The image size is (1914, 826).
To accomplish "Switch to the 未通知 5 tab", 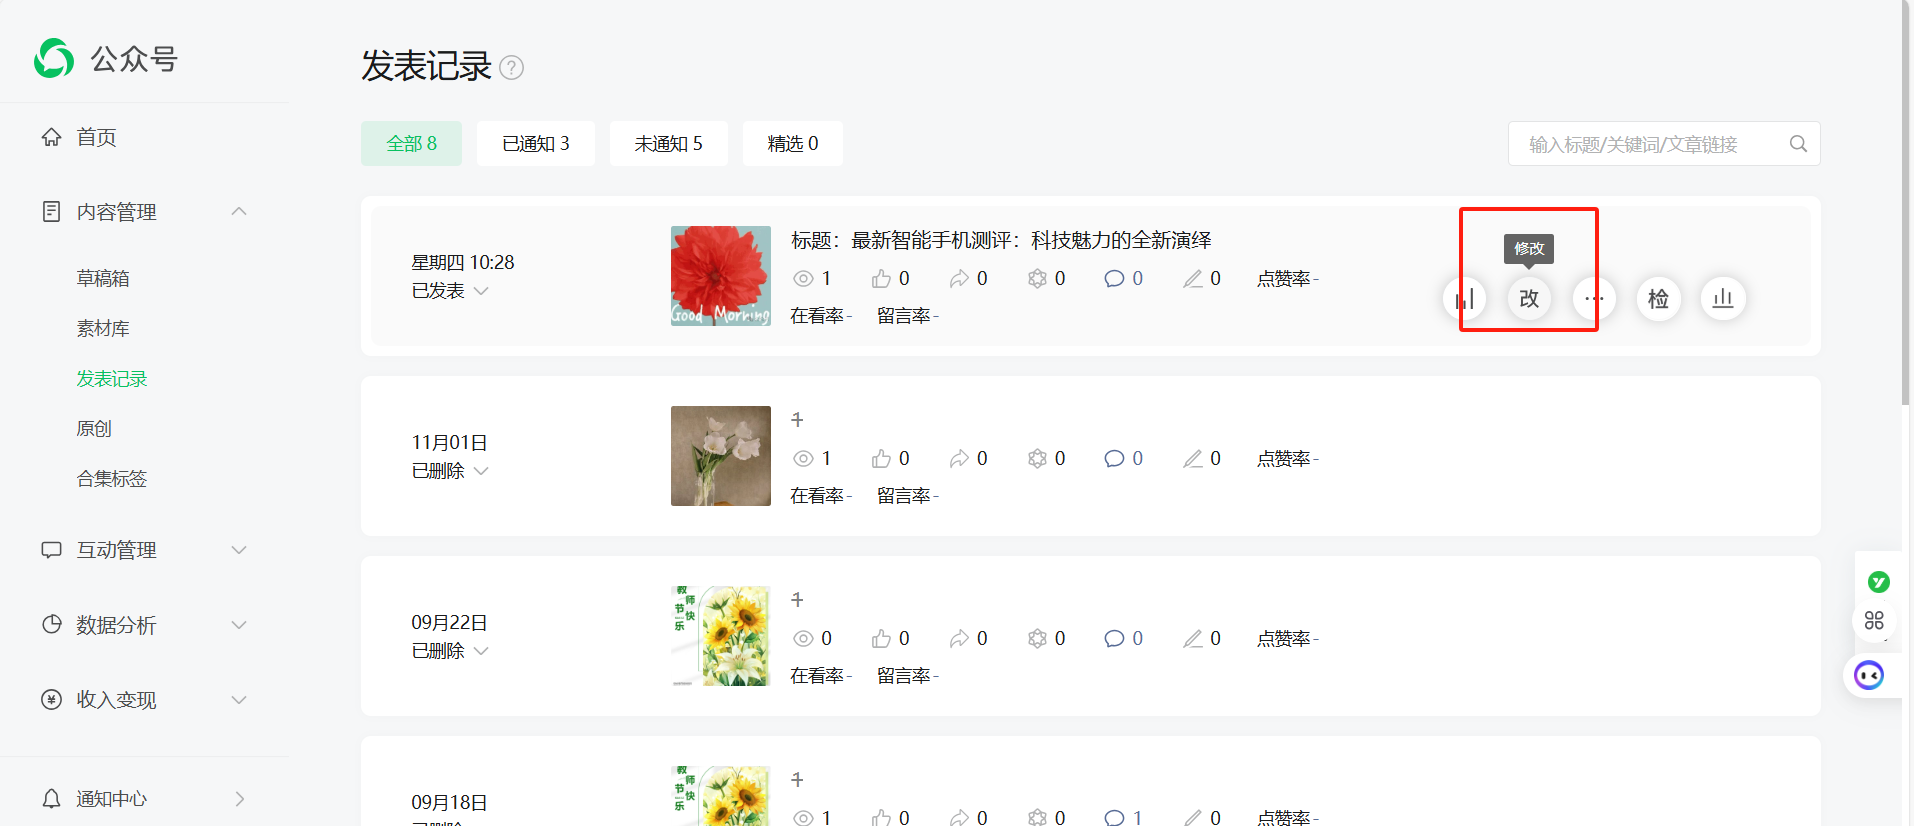I will coord(669,144).
